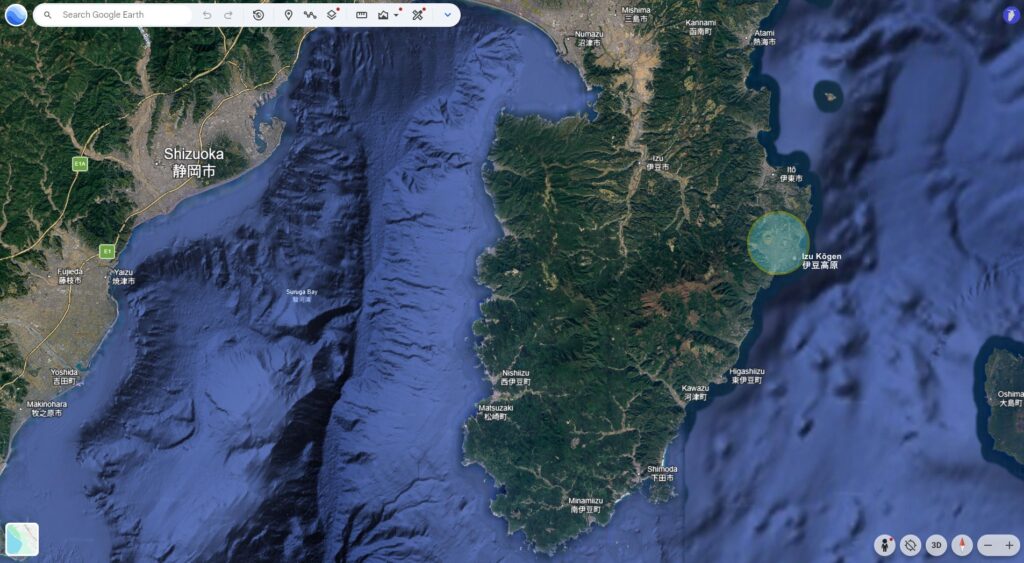1024x563 pixels.
Task: Zoom out with the minus button
Action: point(988,545)
